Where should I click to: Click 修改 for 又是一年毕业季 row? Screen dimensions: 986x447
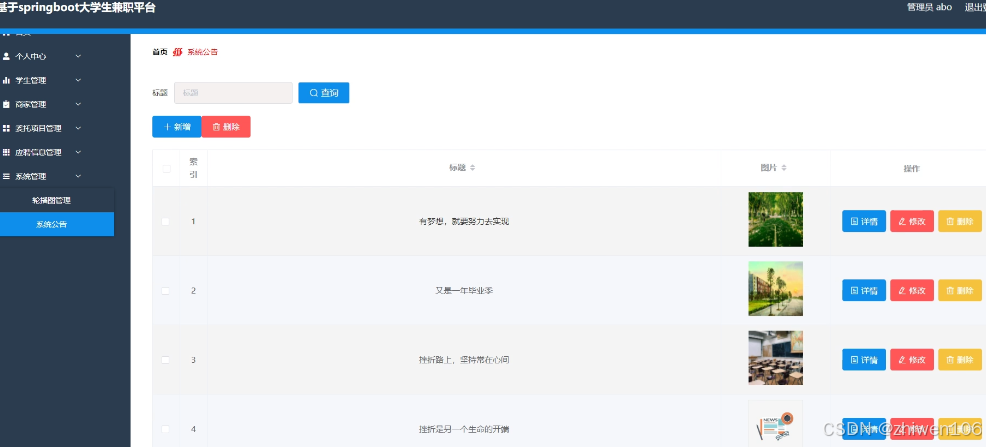(912, 290)
